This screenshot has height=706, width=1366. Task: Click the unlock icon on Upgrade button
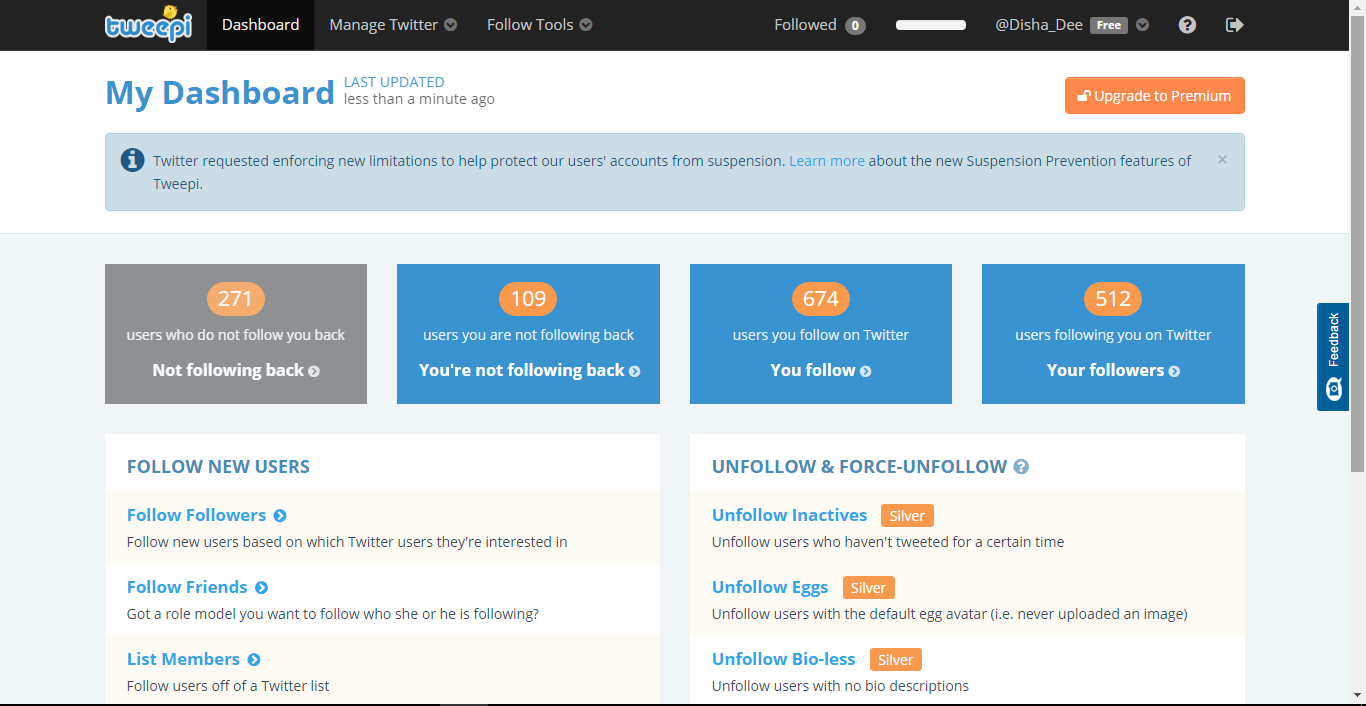[1083, 96]
